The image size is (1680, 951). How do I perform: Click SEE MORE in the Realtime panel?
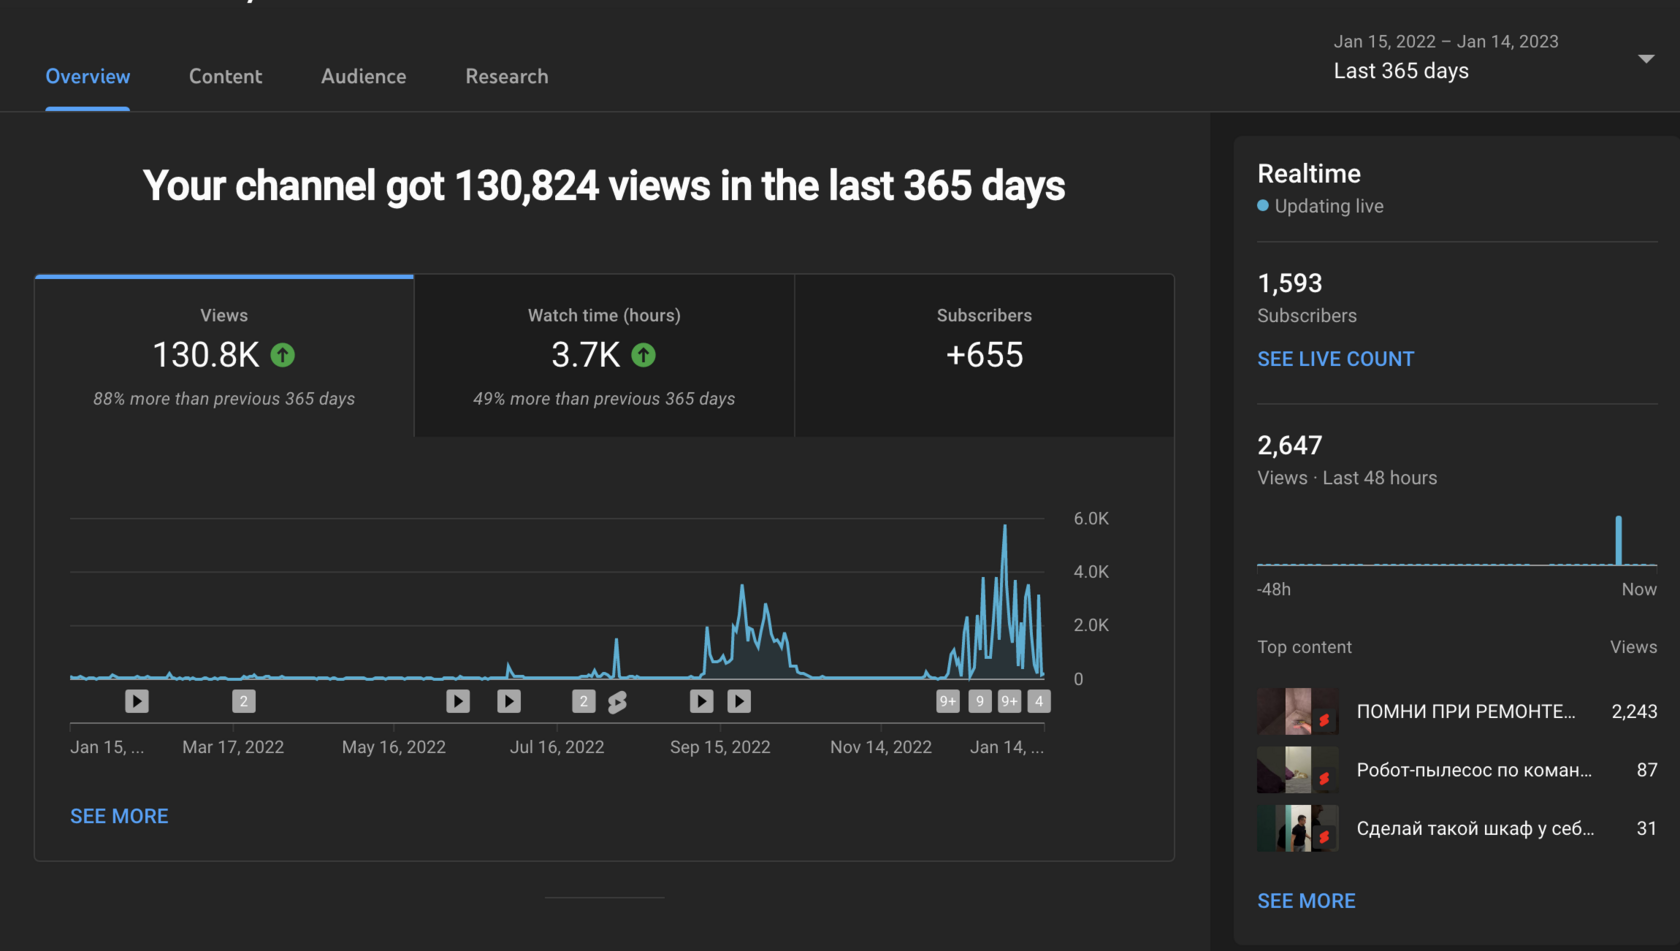coord(1306,901)
